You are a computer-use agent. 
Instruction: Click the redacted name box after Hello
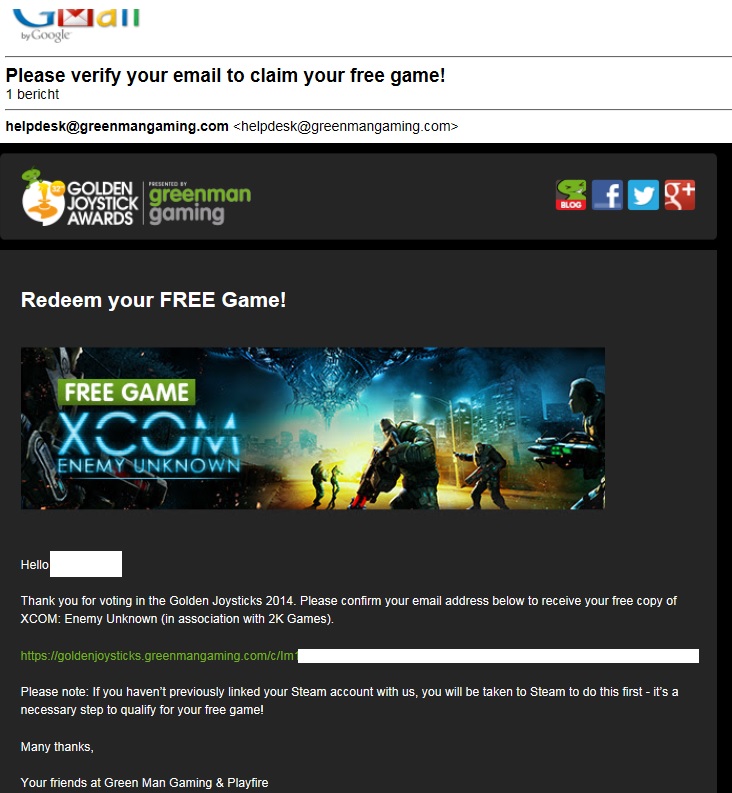(x=86, y=564)
